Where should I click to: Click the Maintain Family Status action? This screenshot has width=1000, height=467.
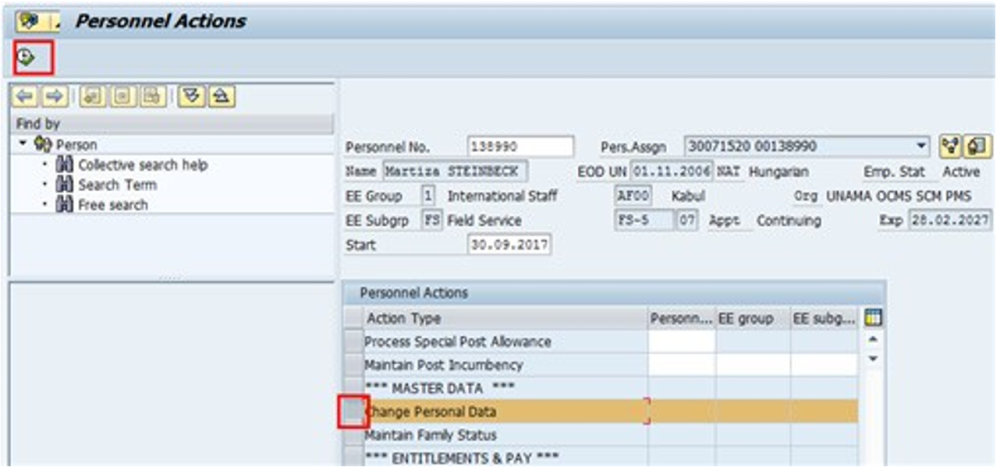[430, 435]
